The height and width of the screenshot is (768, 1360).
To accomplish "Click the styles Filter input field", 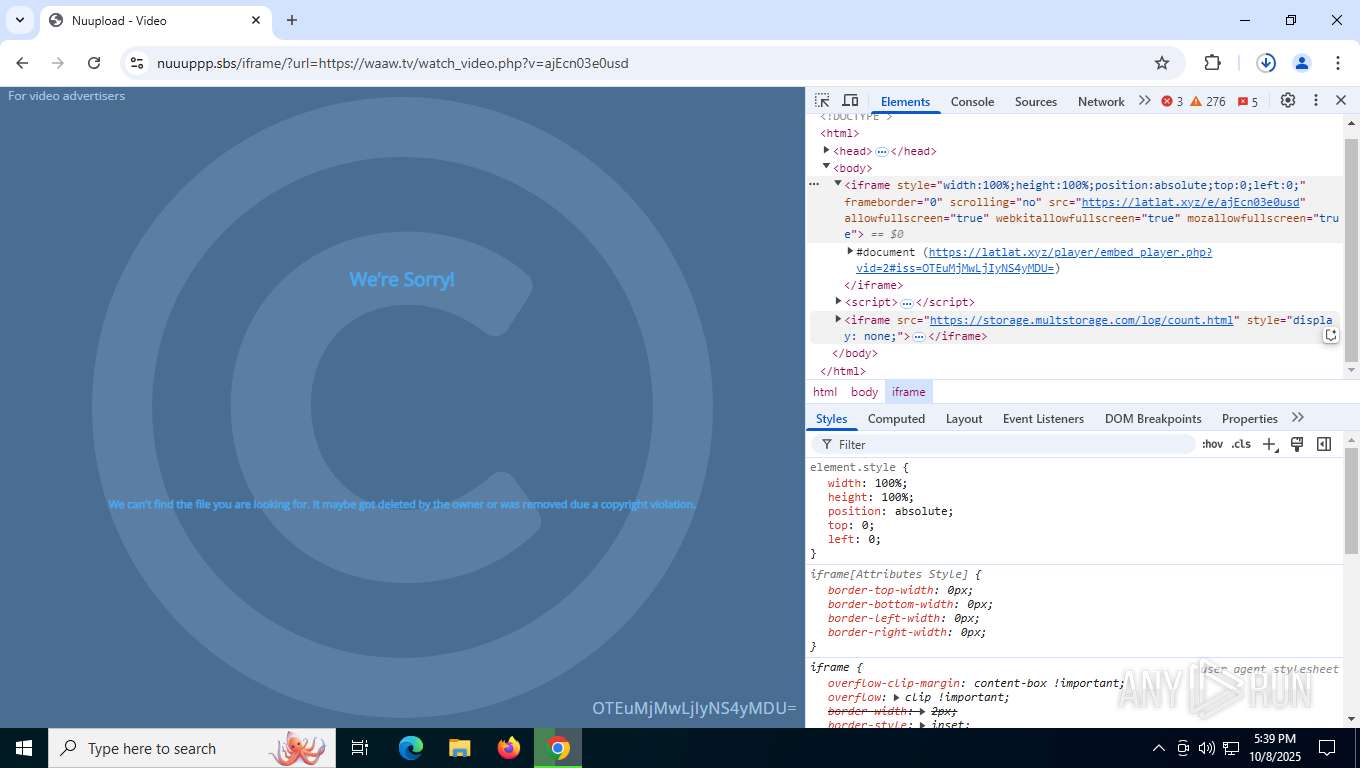I will point(1002,444).
